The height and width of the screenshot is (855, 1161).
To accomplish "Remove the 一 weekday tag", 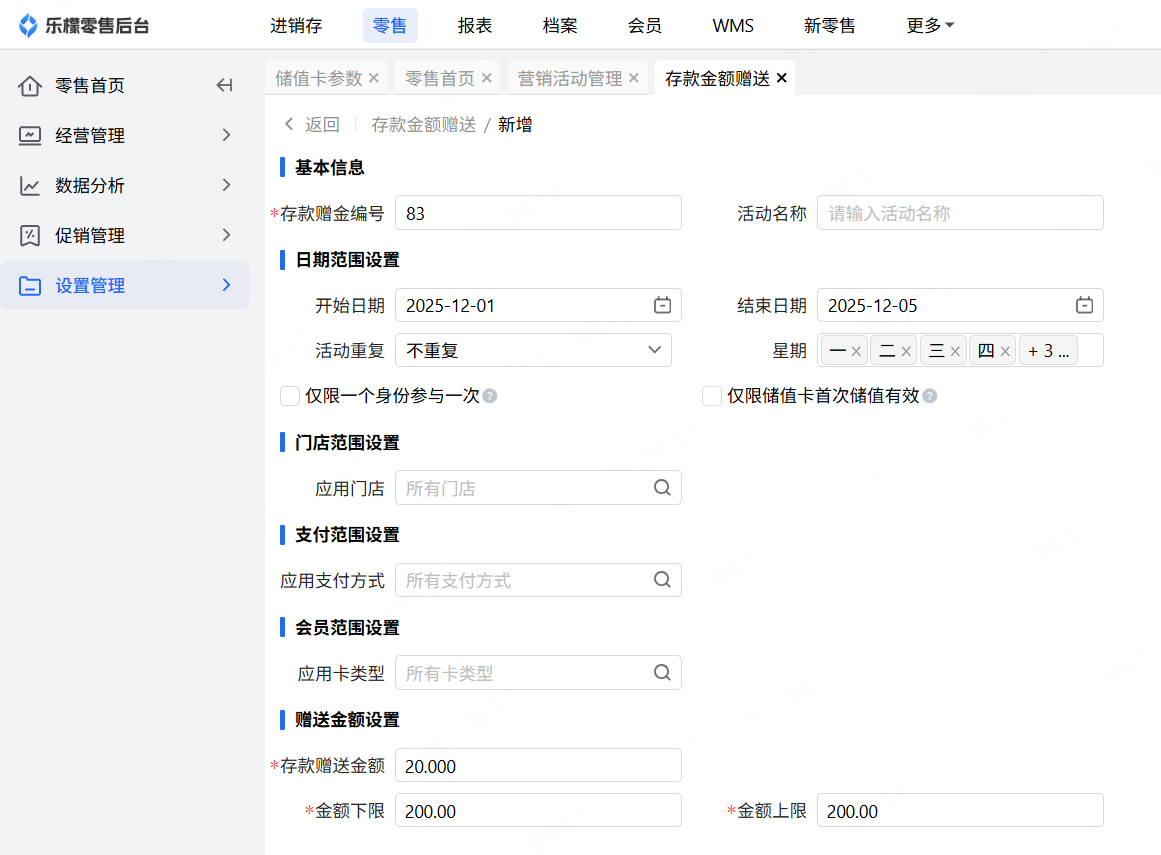I will coord(856,352).
